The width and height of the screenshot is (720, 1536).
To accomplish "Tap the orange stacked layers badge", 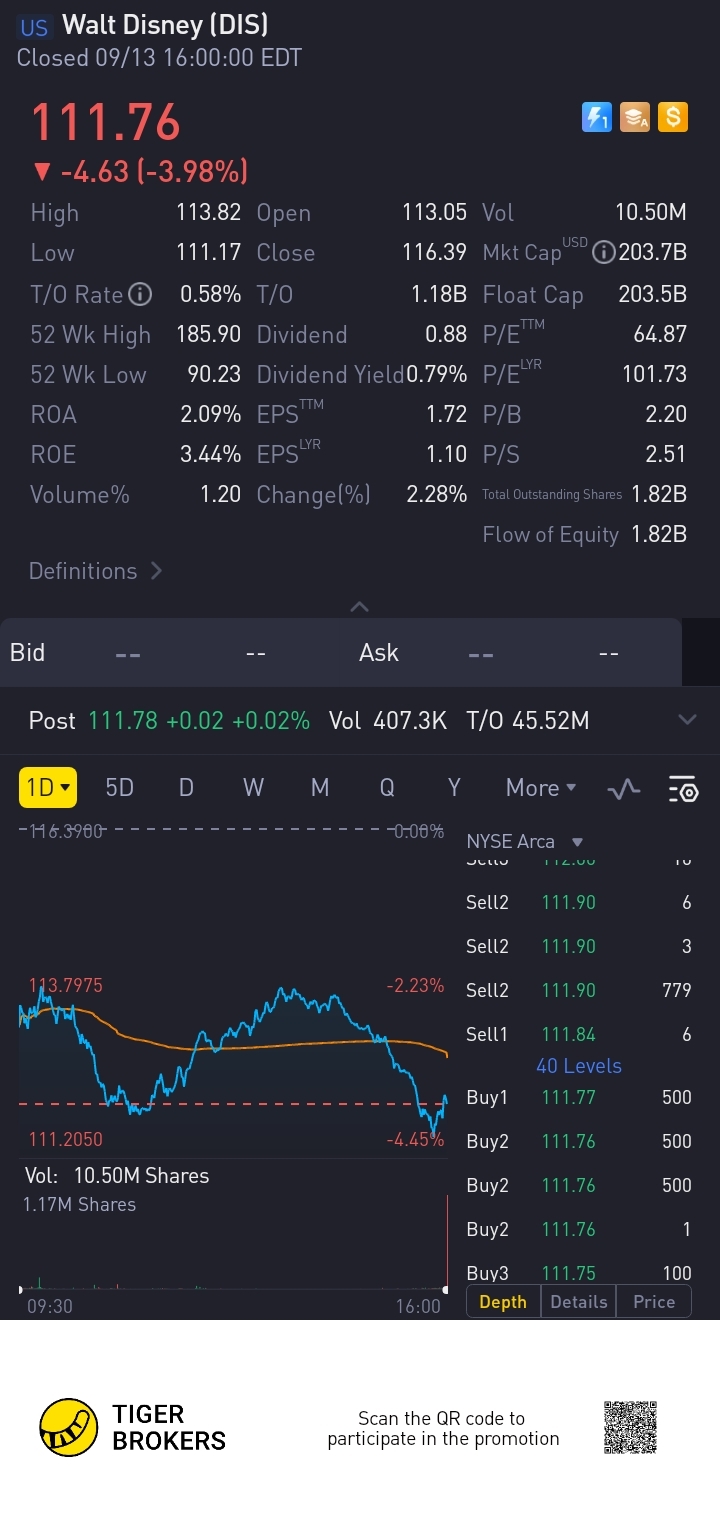I will coord(635,117).
